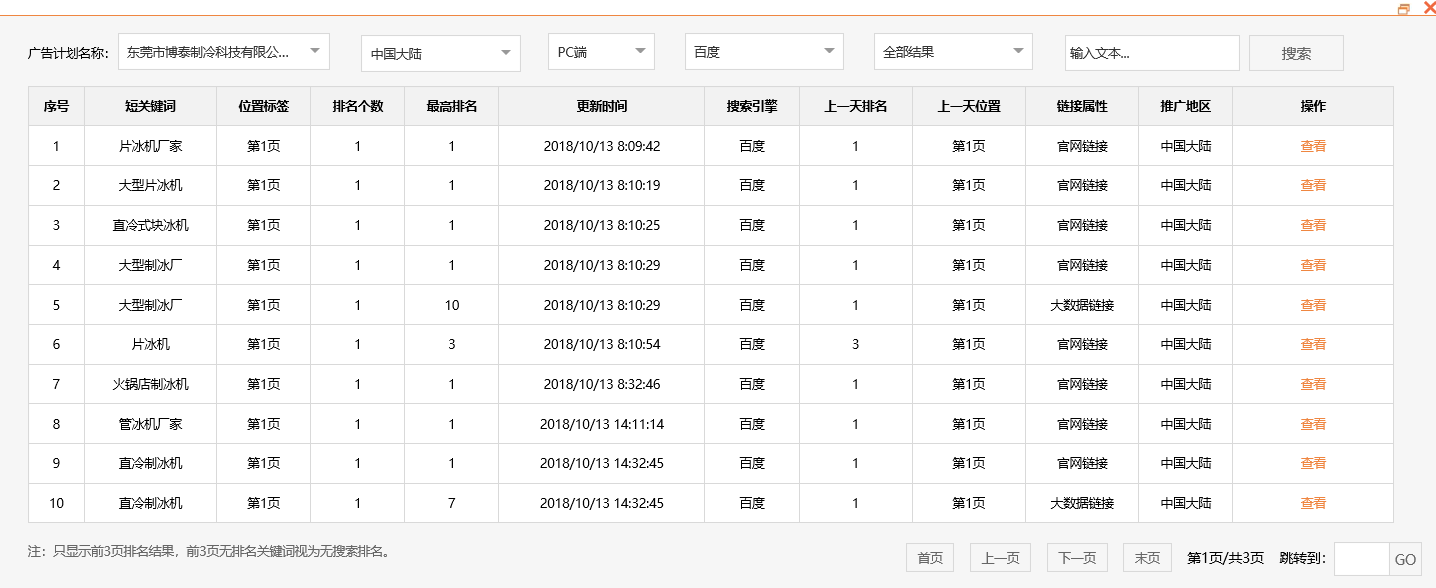View the last 直冷制冰机 row details
This screenshot has height=588, width=1436.
coord(1312,502)
